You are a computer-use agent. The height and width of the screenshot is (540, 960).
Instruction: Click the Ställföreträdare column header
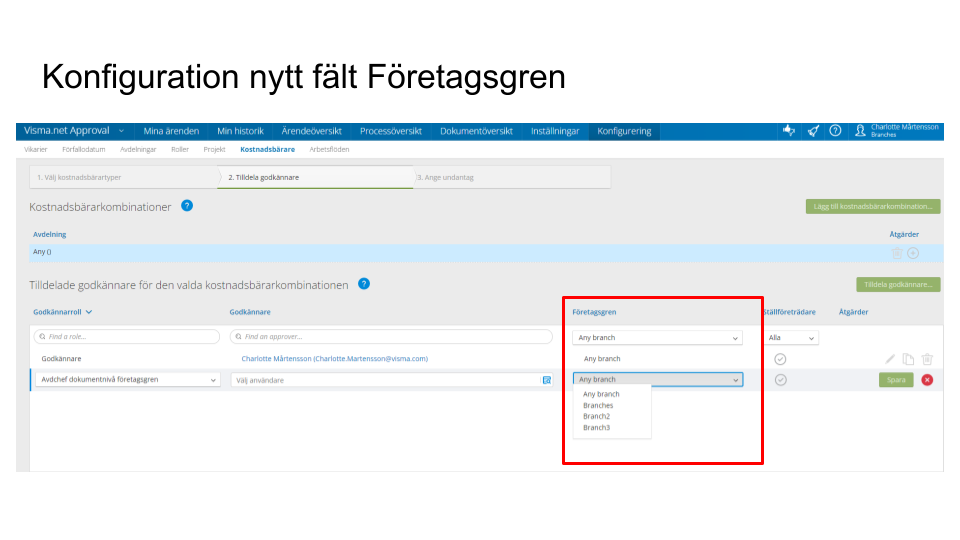[789, 312]
